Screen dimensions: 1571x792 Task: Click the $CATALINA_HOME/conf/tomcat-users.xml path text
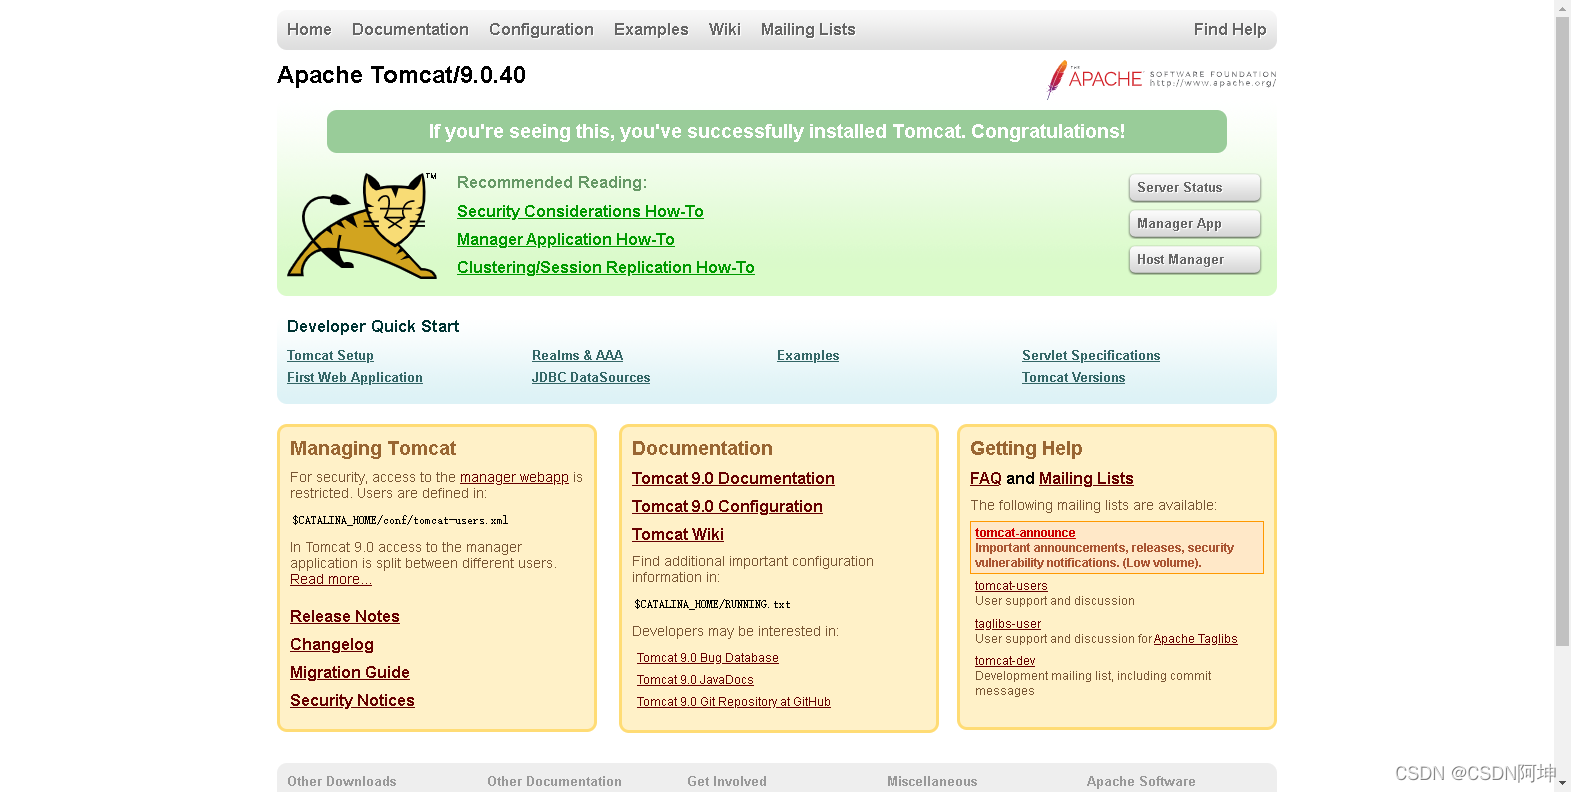[400, 520]
